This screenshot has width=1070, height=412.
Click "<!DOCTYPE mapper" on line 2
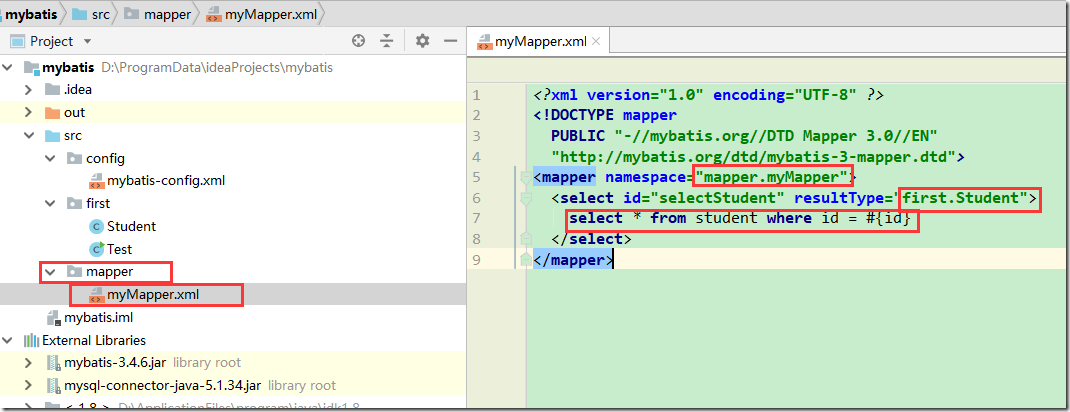[605, 115]
